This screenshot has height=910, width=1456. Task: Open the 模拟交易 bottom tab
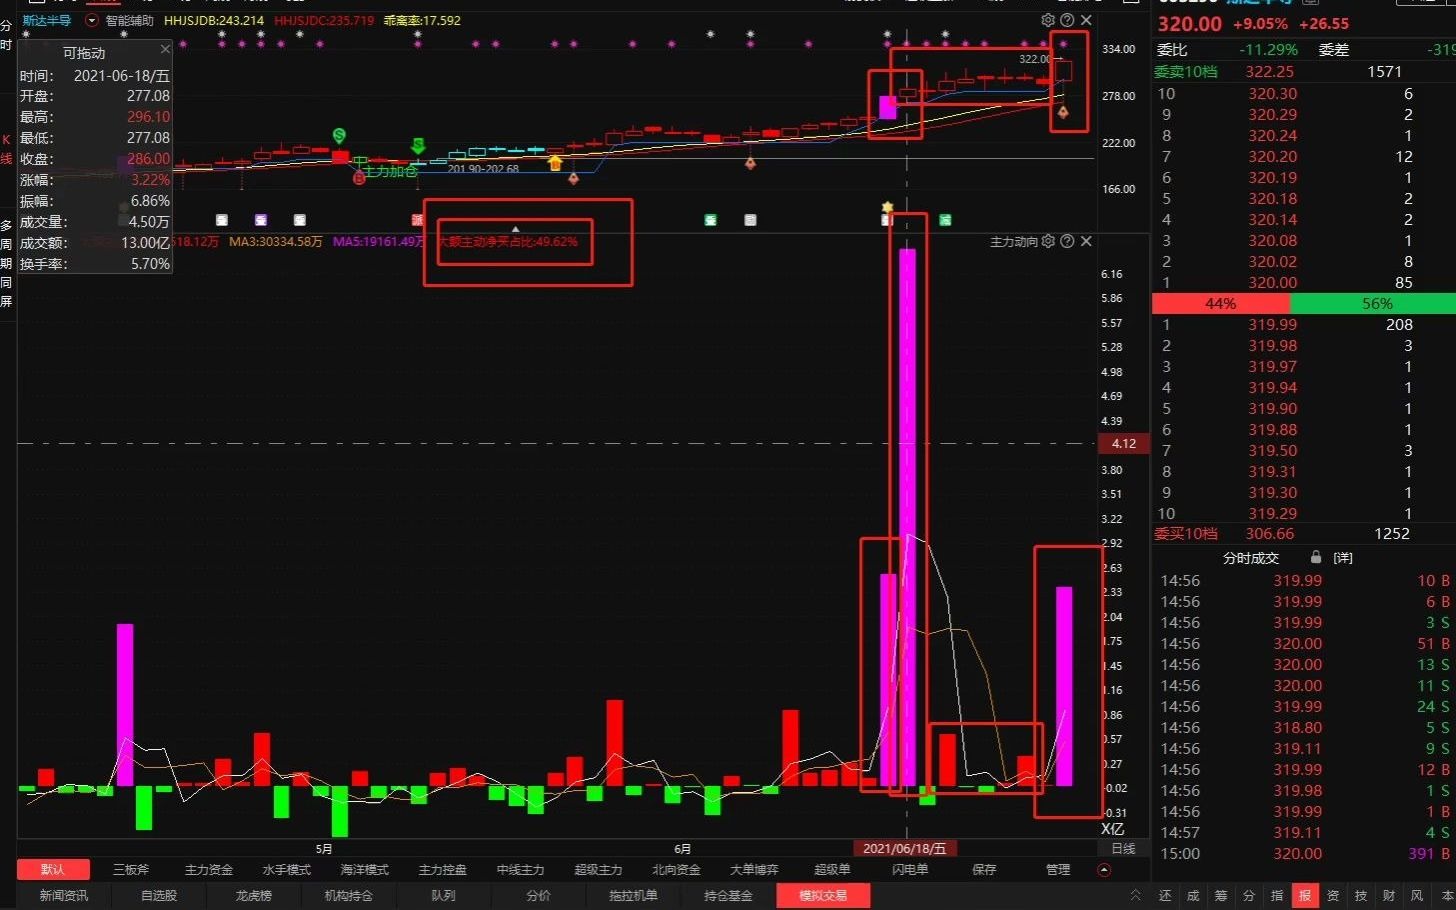click(823, 895)
